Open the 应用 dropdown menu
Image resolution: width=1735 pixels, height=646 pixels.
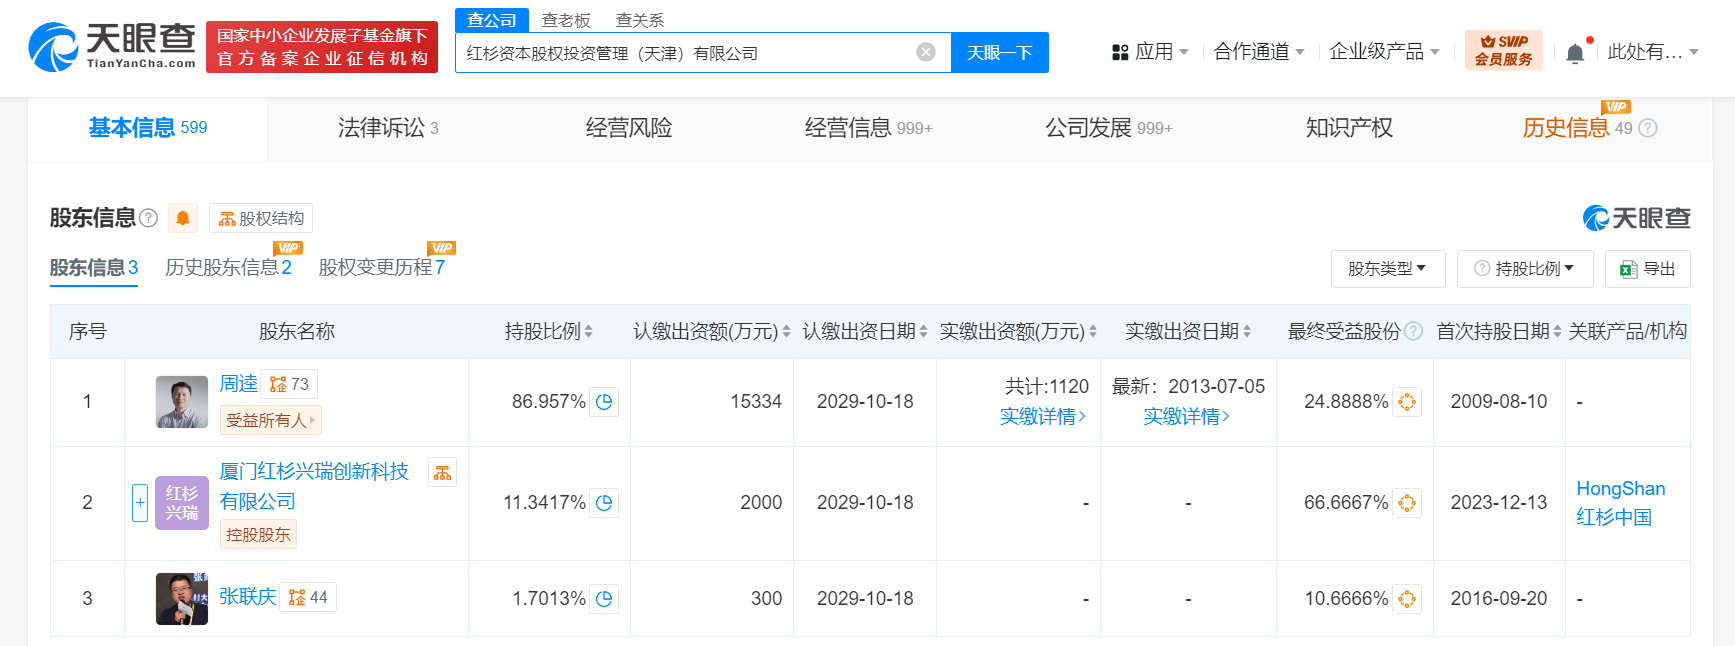[x=1150, y=51]
